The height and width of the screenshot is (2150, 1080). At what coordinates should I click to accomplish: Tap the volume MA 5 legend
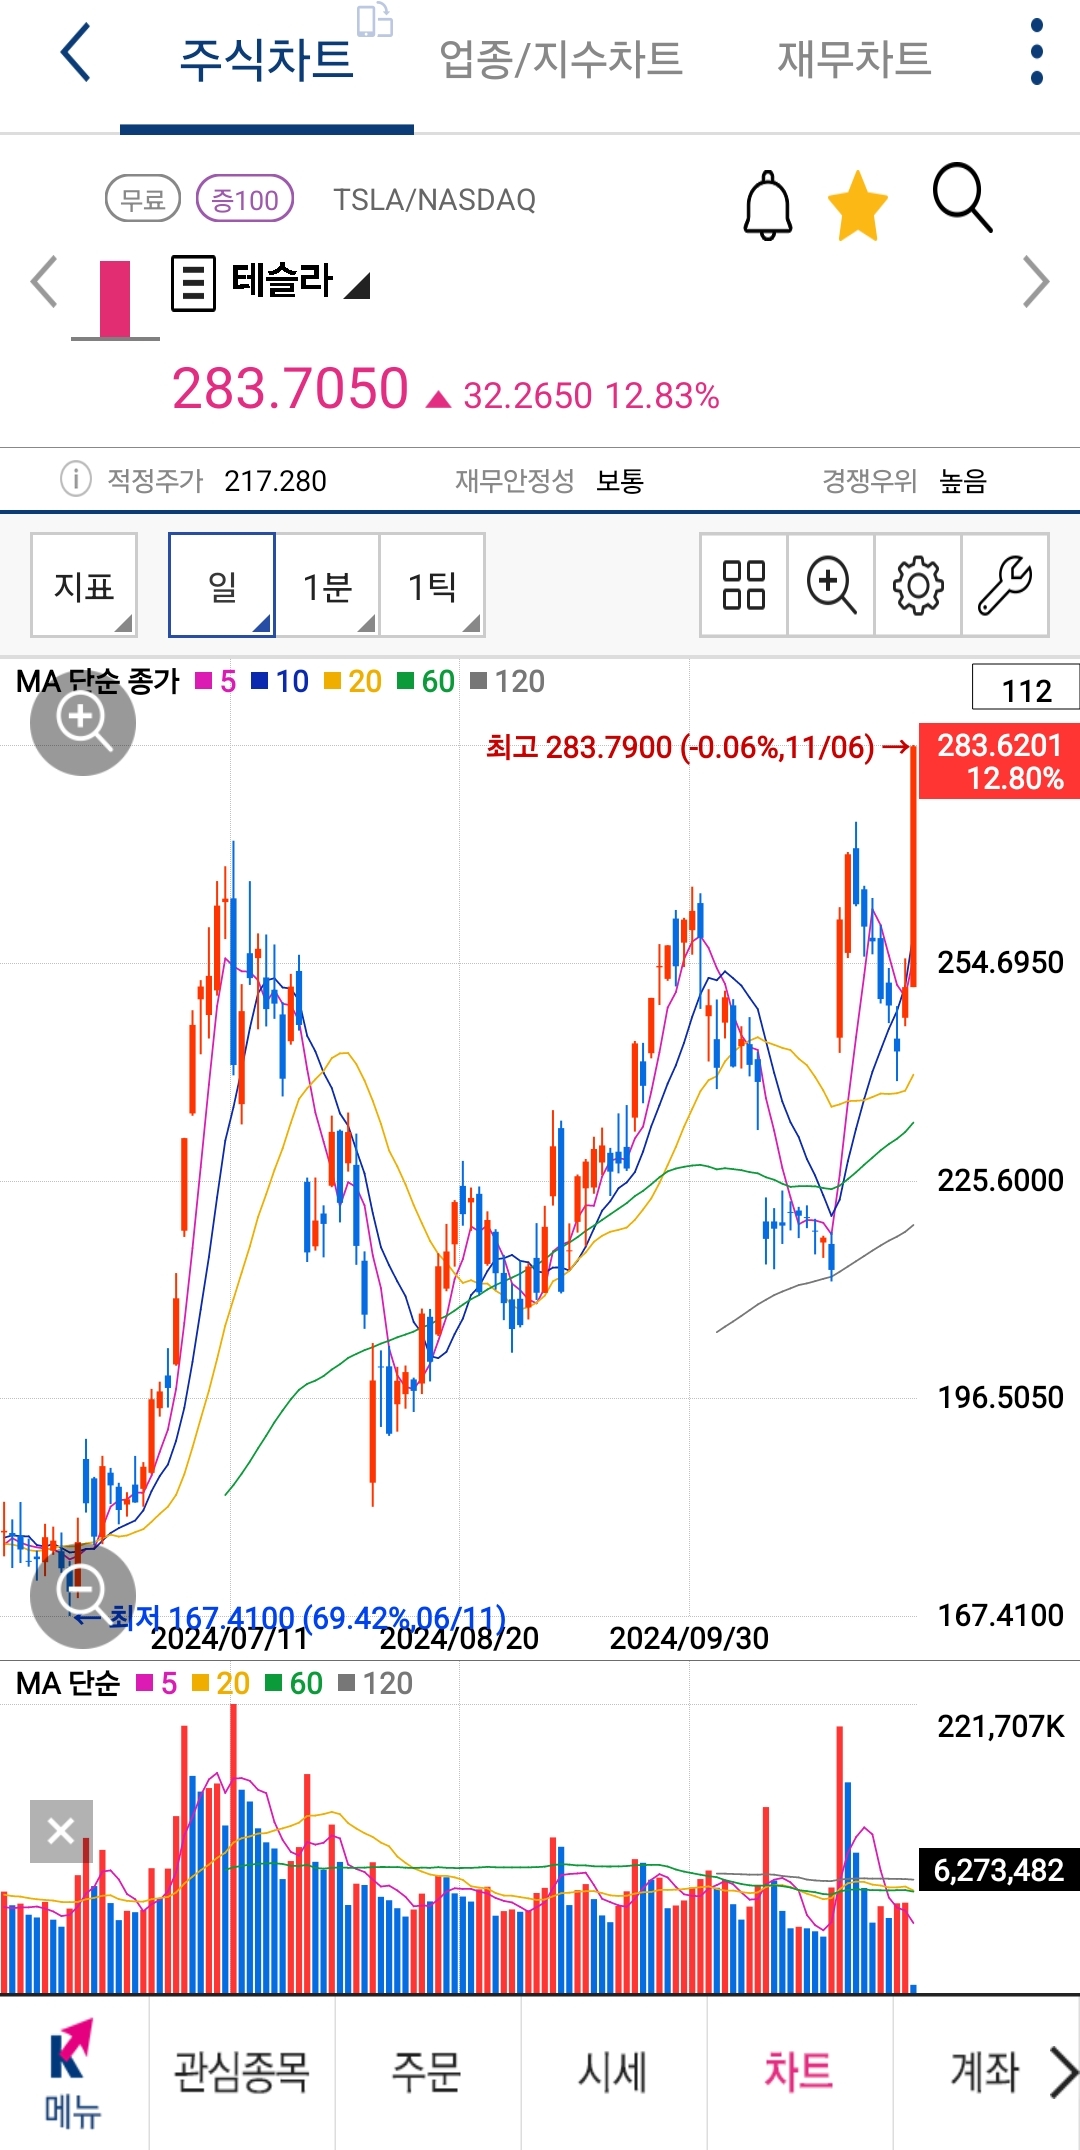tap(157, 1683)
